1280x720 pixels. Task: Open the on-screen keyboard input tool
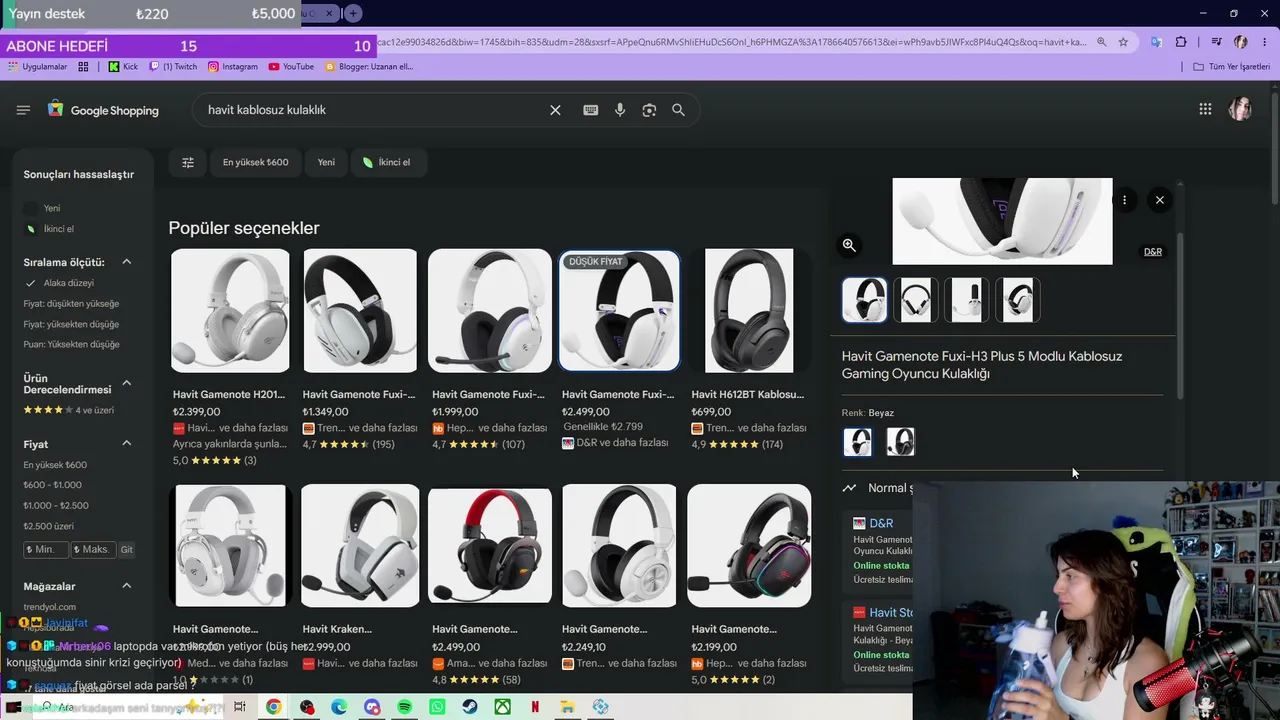click(x=591, y=110)
